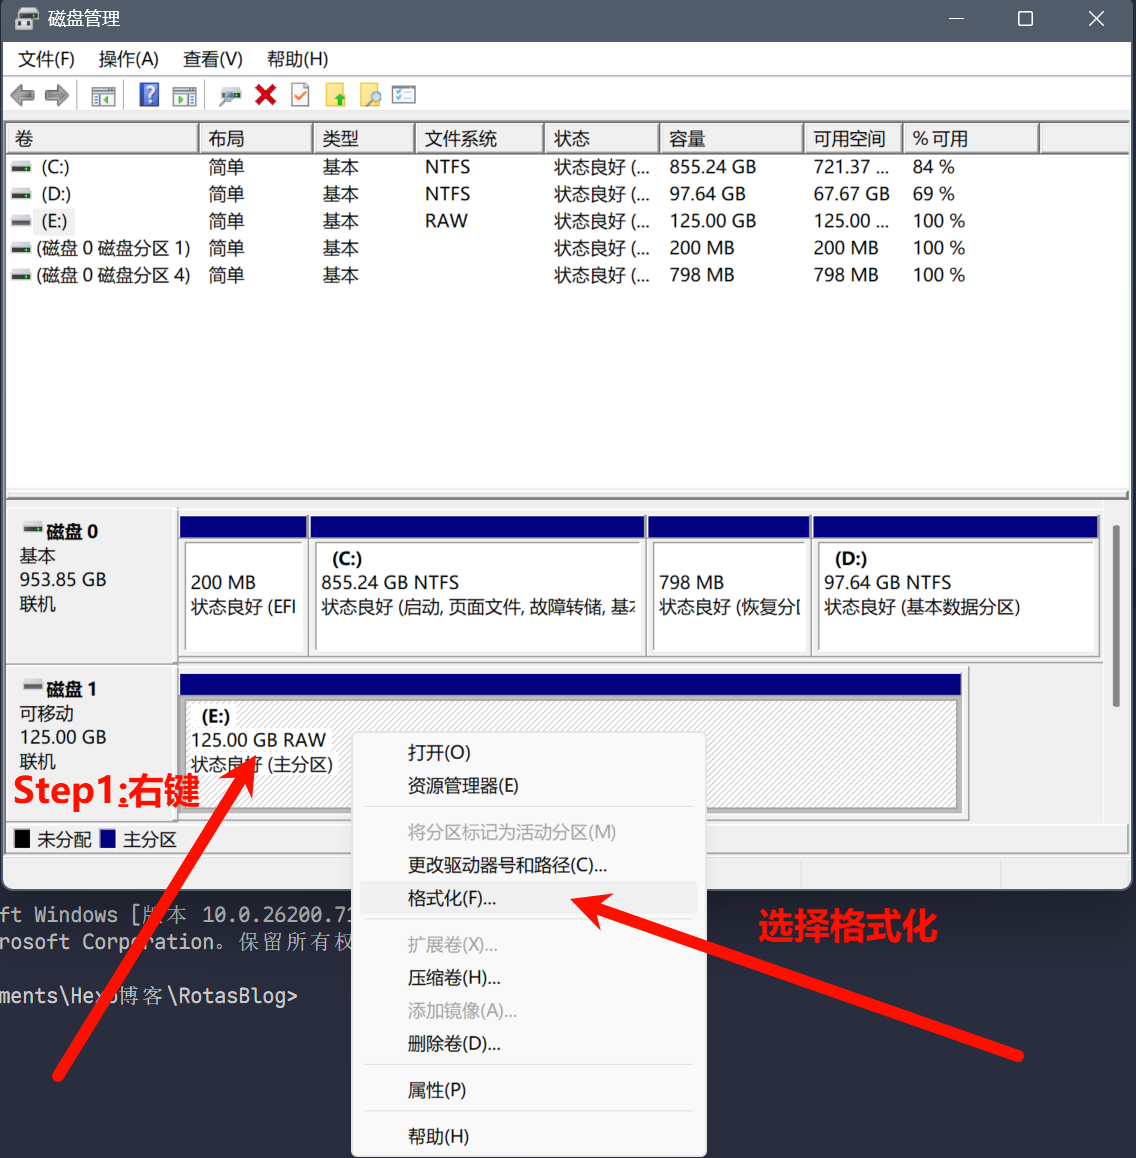1136x1158 pixels.
Task: Open the 查看(V) menu
Action: (x=212, y=59)
